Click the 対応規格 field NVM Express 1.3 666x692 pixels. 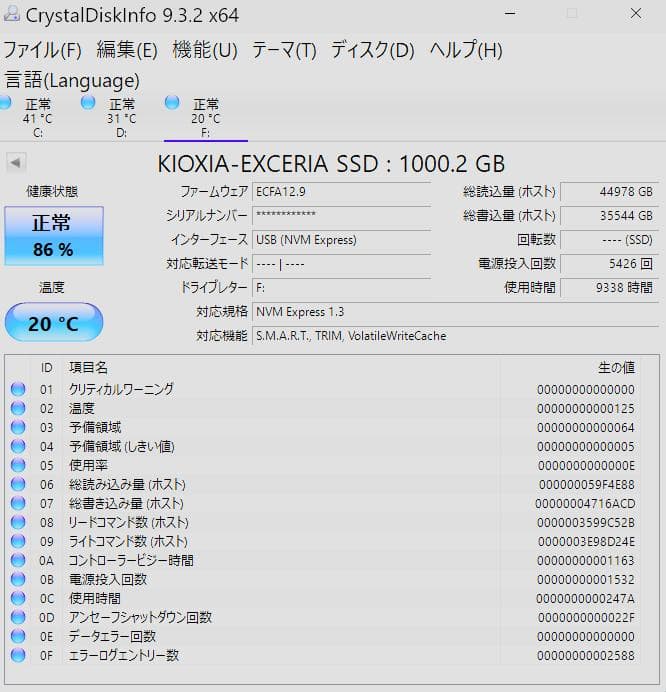click(455, 312)
